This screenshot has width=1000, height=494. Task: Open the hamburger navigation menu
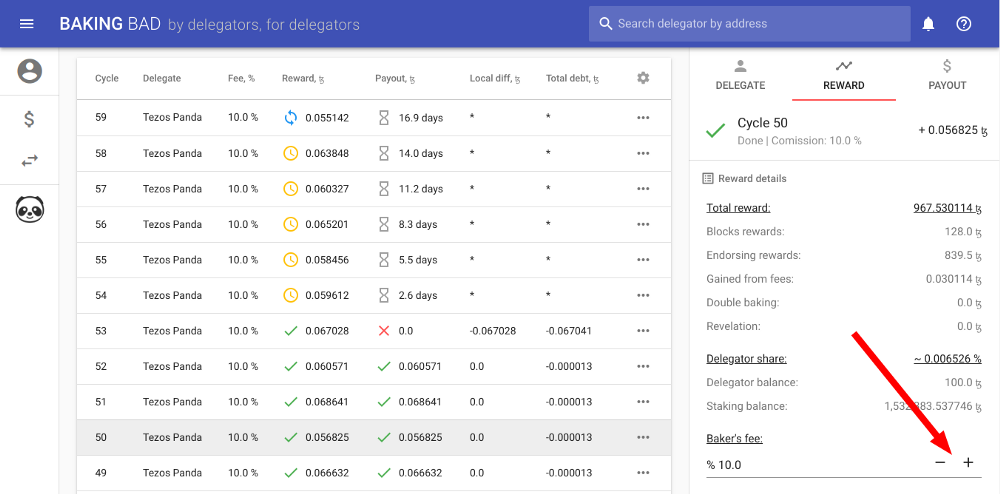tap(27, 24)
